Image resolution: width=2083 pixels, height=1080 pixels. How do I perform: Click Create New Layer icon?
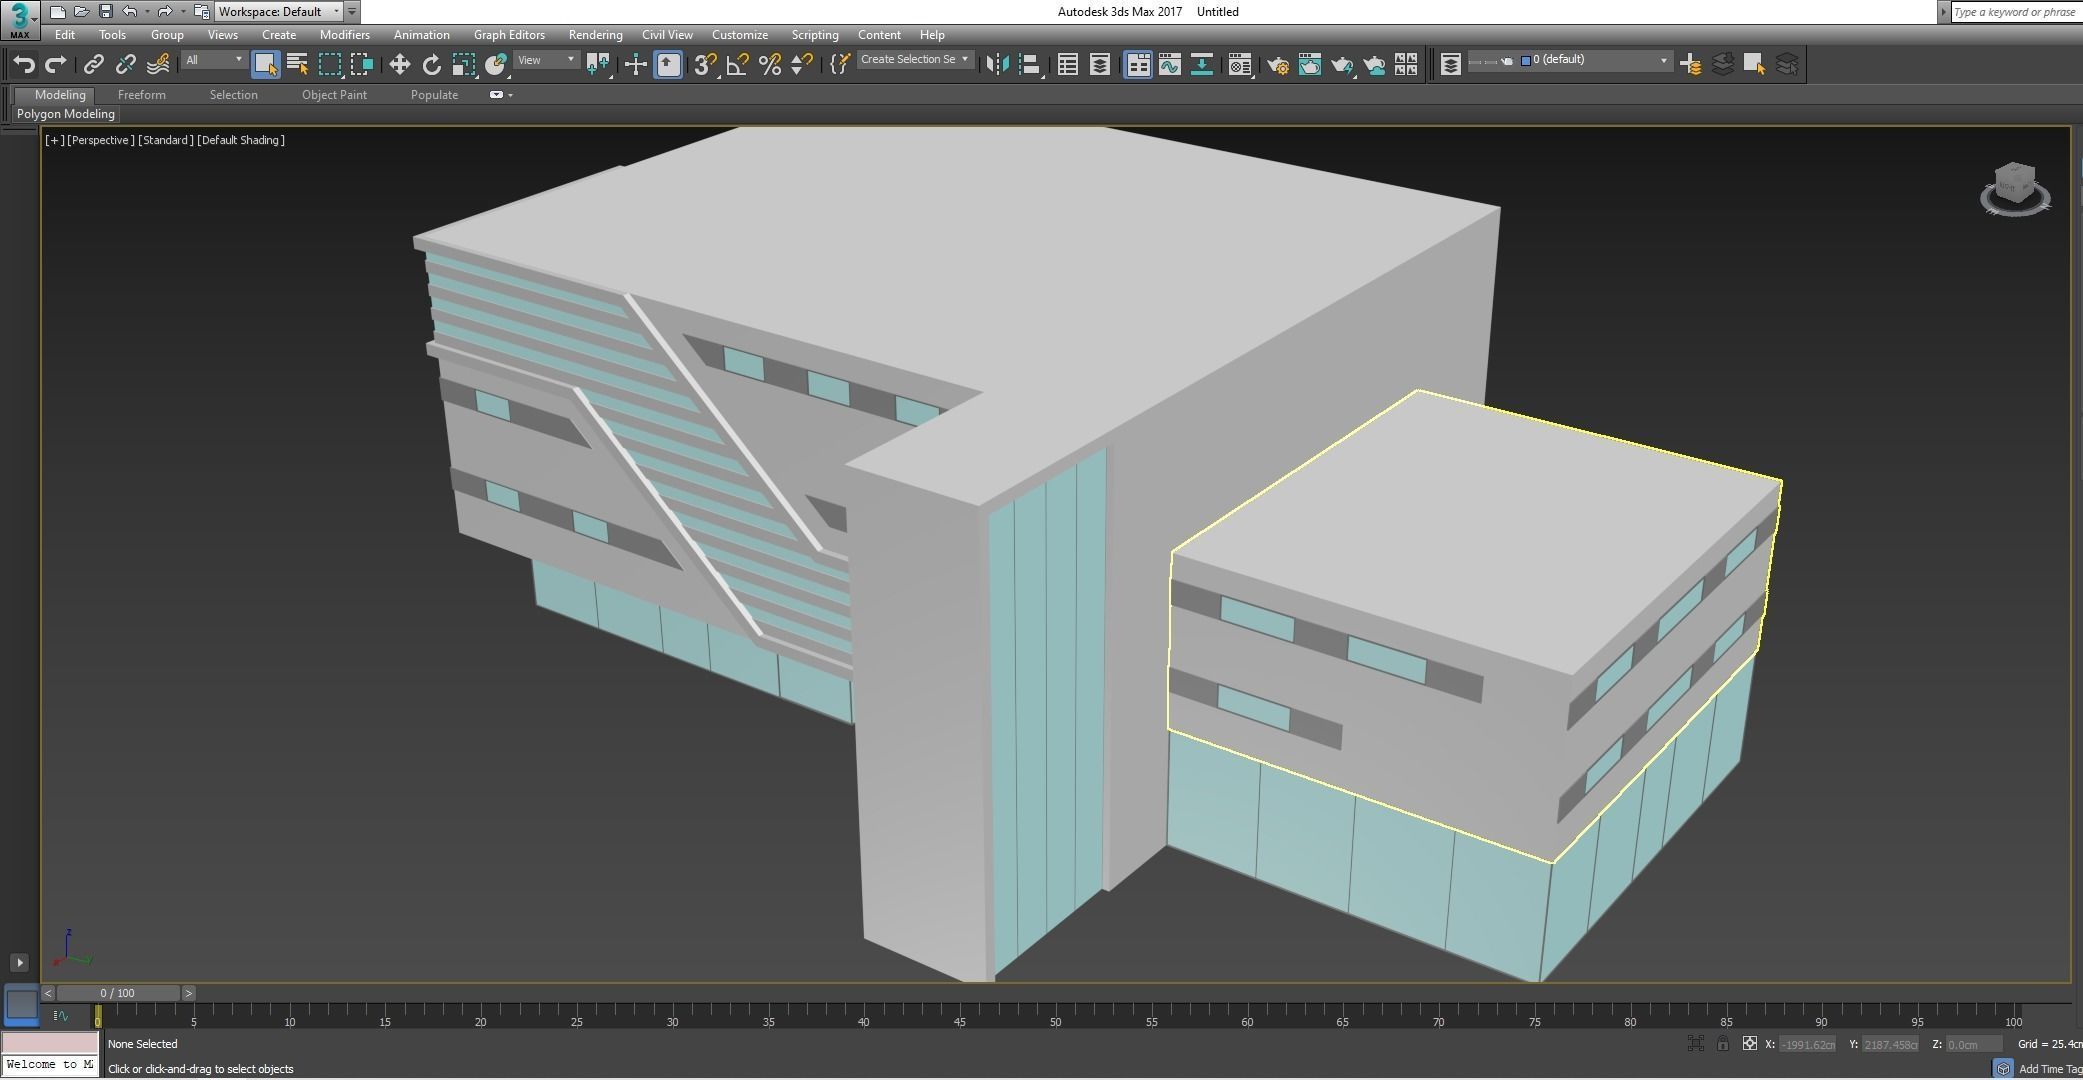click(x=1690, y=64)
